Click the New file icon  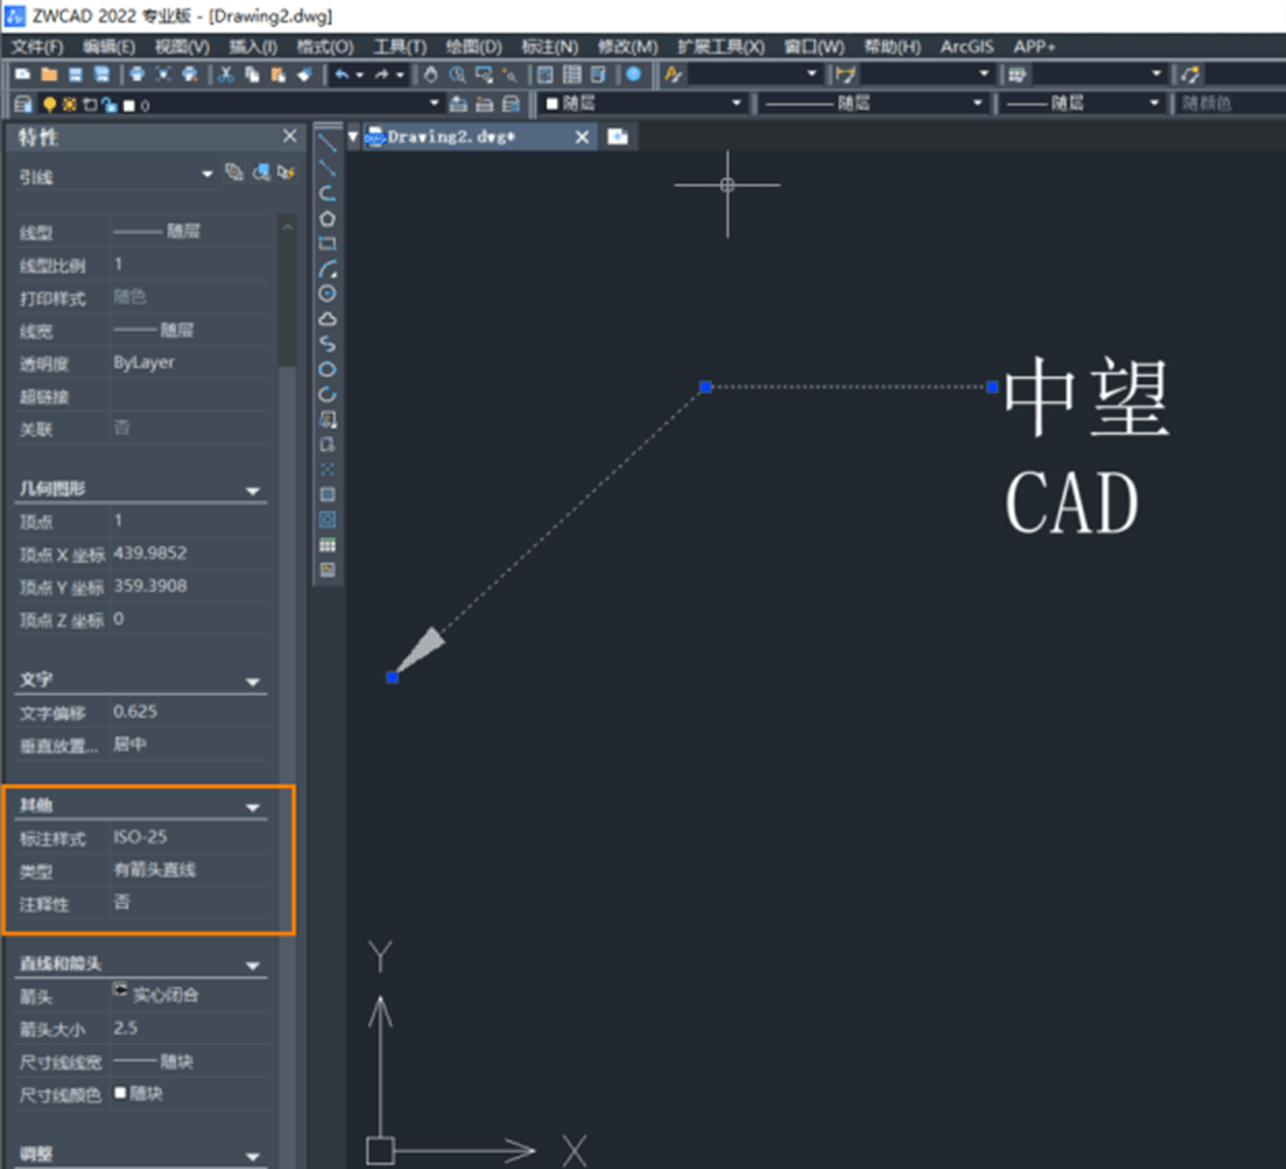tap(23, 74)
